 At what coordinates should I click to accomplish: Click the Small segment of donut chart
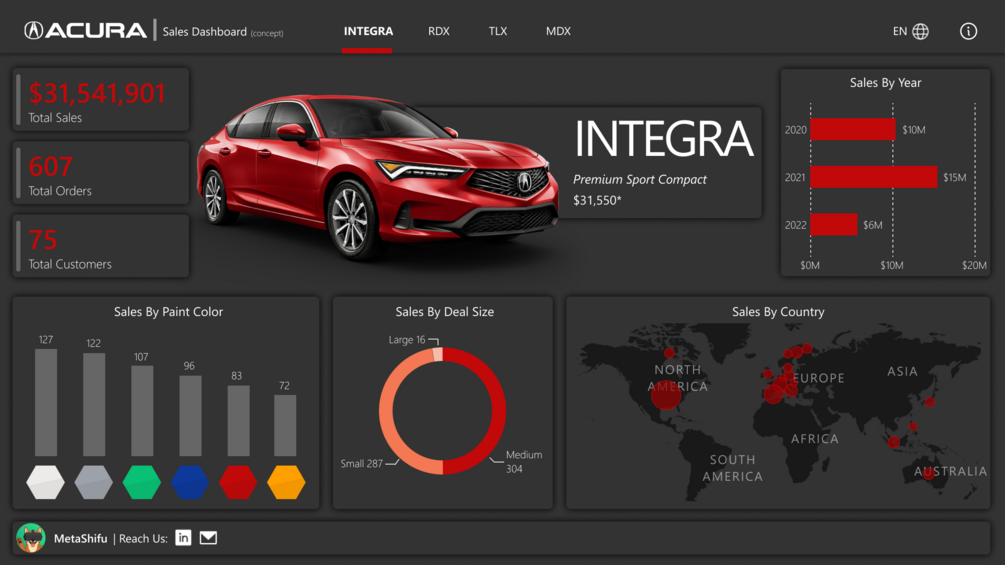[x=386, y=413]
